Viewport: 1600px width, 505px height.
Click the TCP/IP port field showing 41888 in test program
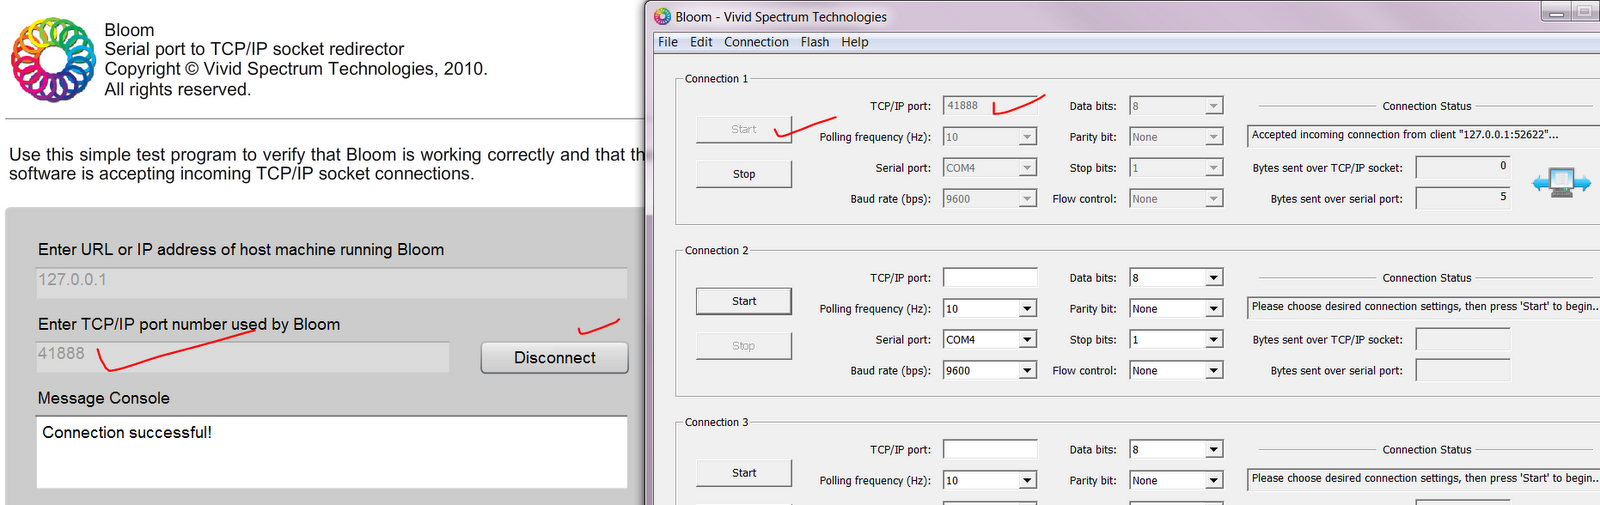[243, 357]
